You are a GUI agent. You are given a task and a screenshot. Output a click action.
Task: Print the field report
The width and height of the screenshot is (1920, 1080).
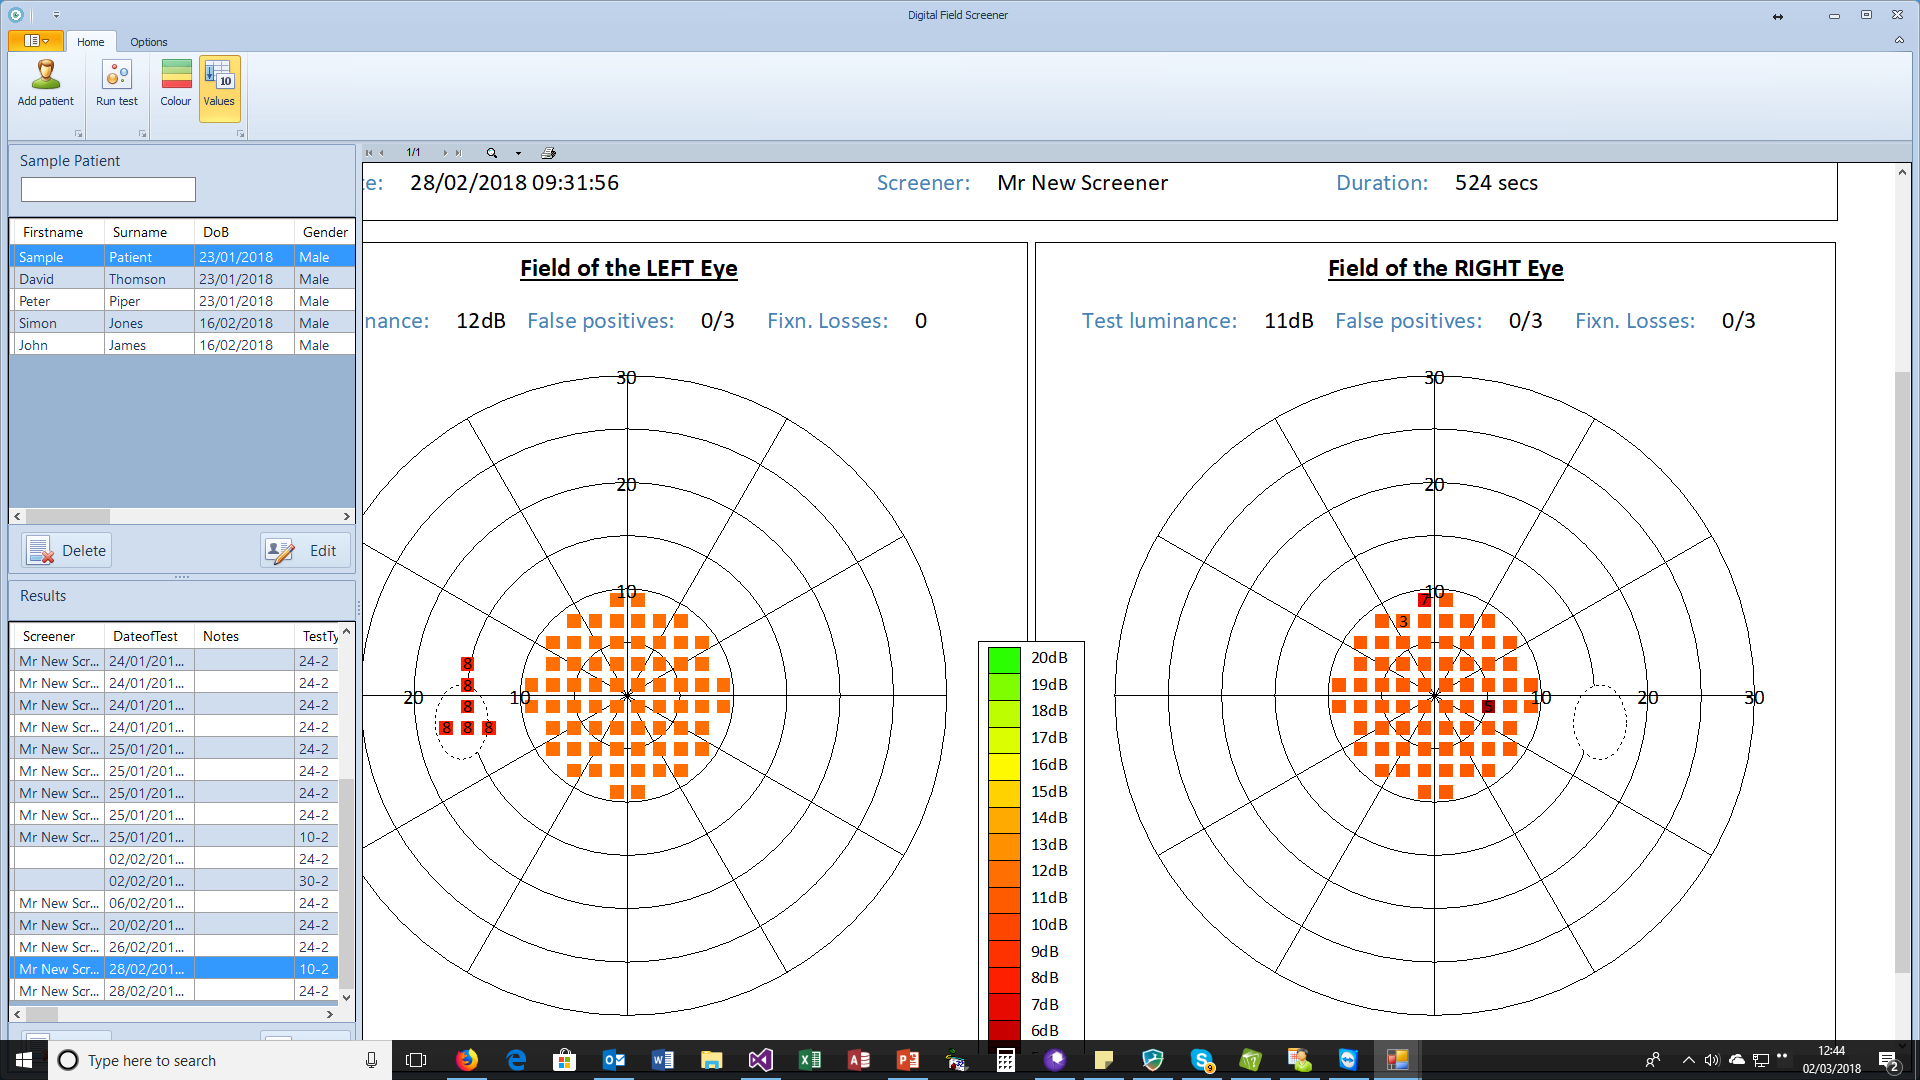pos(548,153)
